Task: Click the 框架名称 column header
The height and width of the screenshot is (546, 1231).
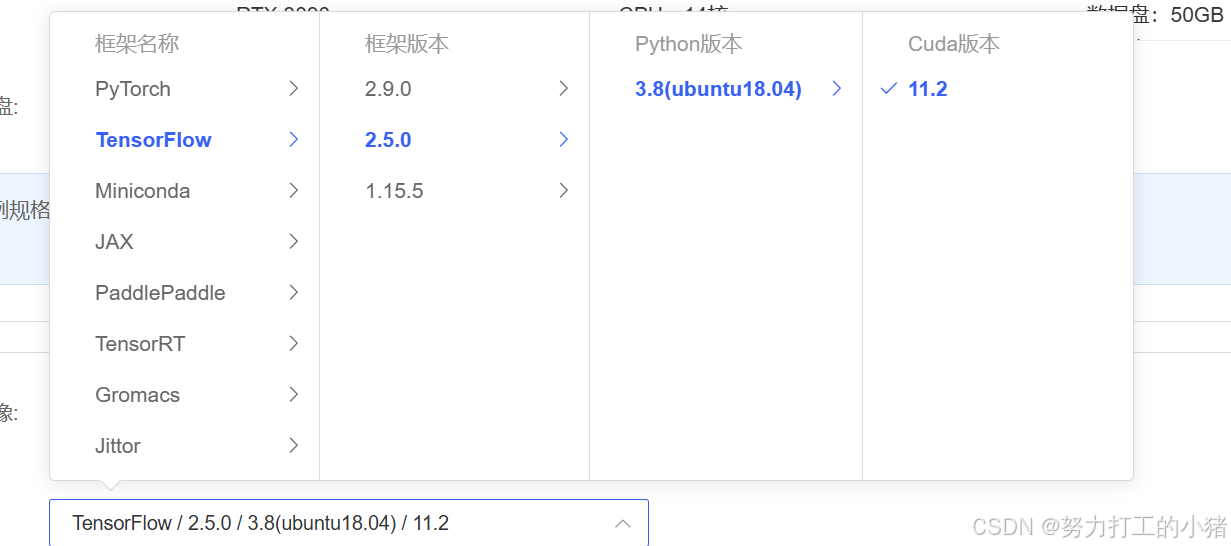Action: click(137, 44)
